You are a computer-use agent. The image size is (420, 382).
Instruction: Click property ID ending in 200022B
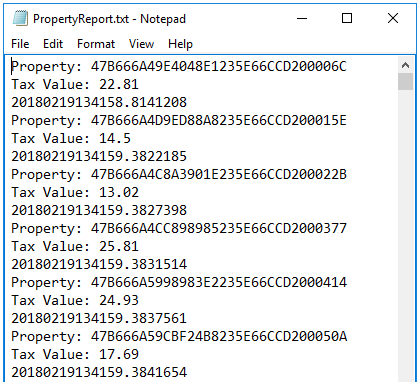[x=219, y=174]
